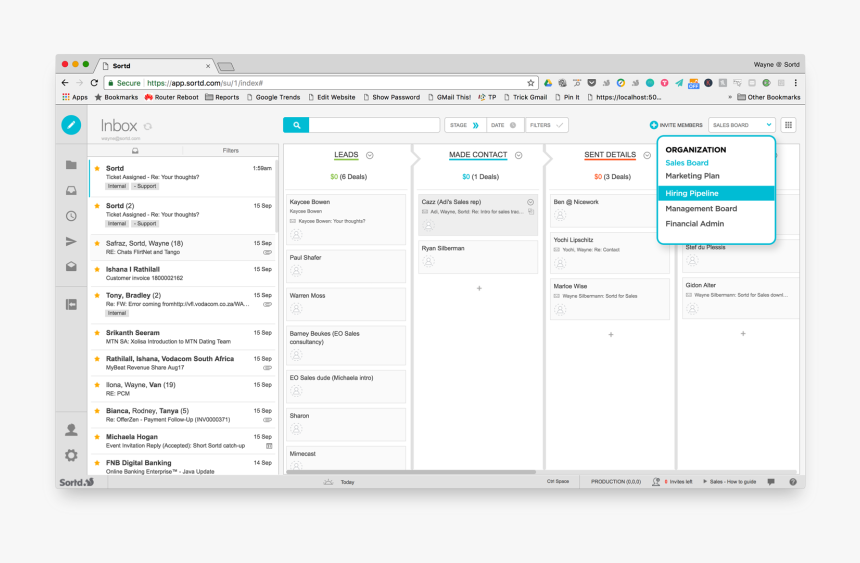This screenshot has height=563, width=860.
Task: Click into the board search field
Action: (374, 125)
